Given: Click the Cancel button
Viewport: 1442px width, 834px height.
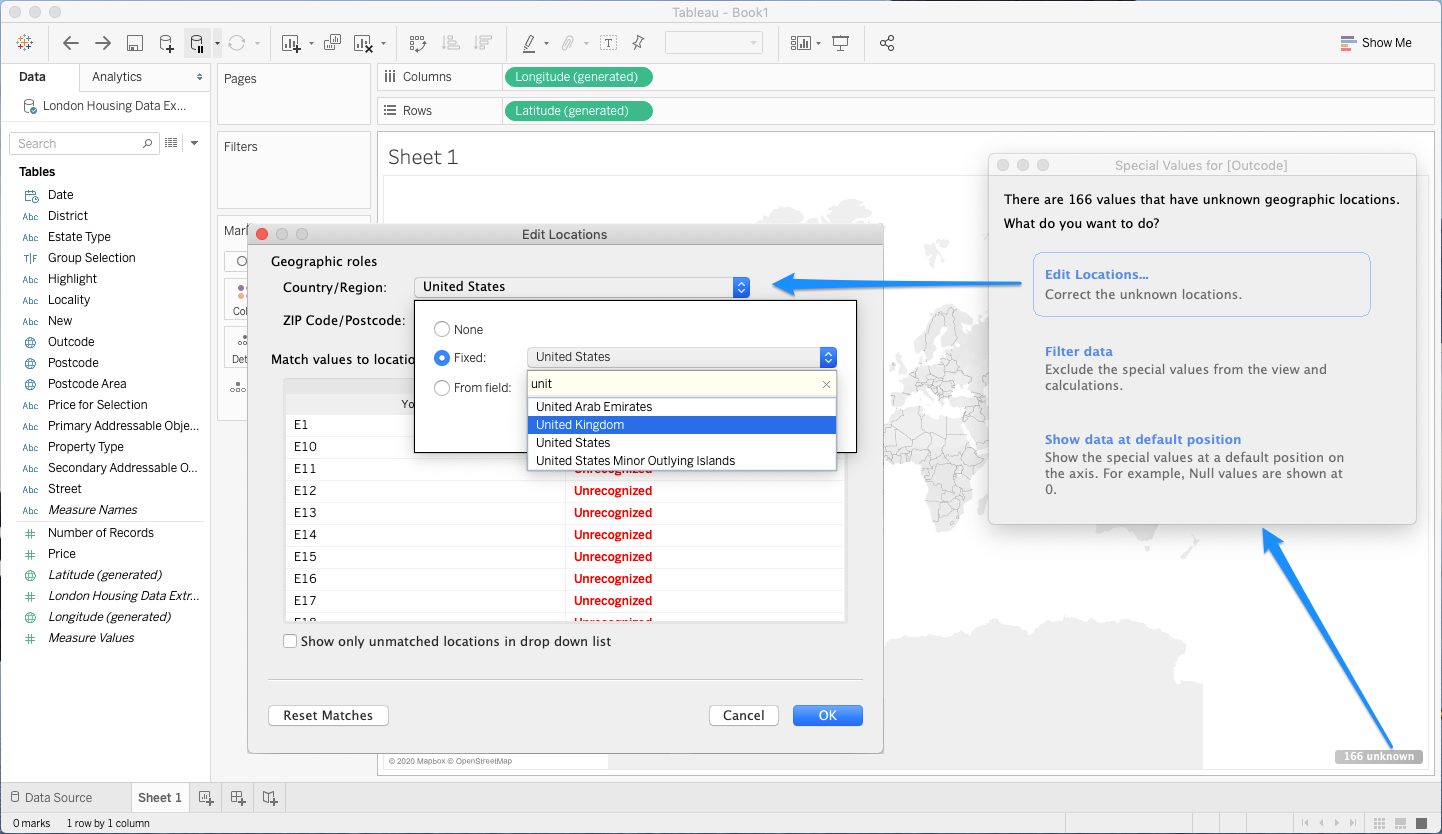Looking at the screenshot, I should 744,715.
